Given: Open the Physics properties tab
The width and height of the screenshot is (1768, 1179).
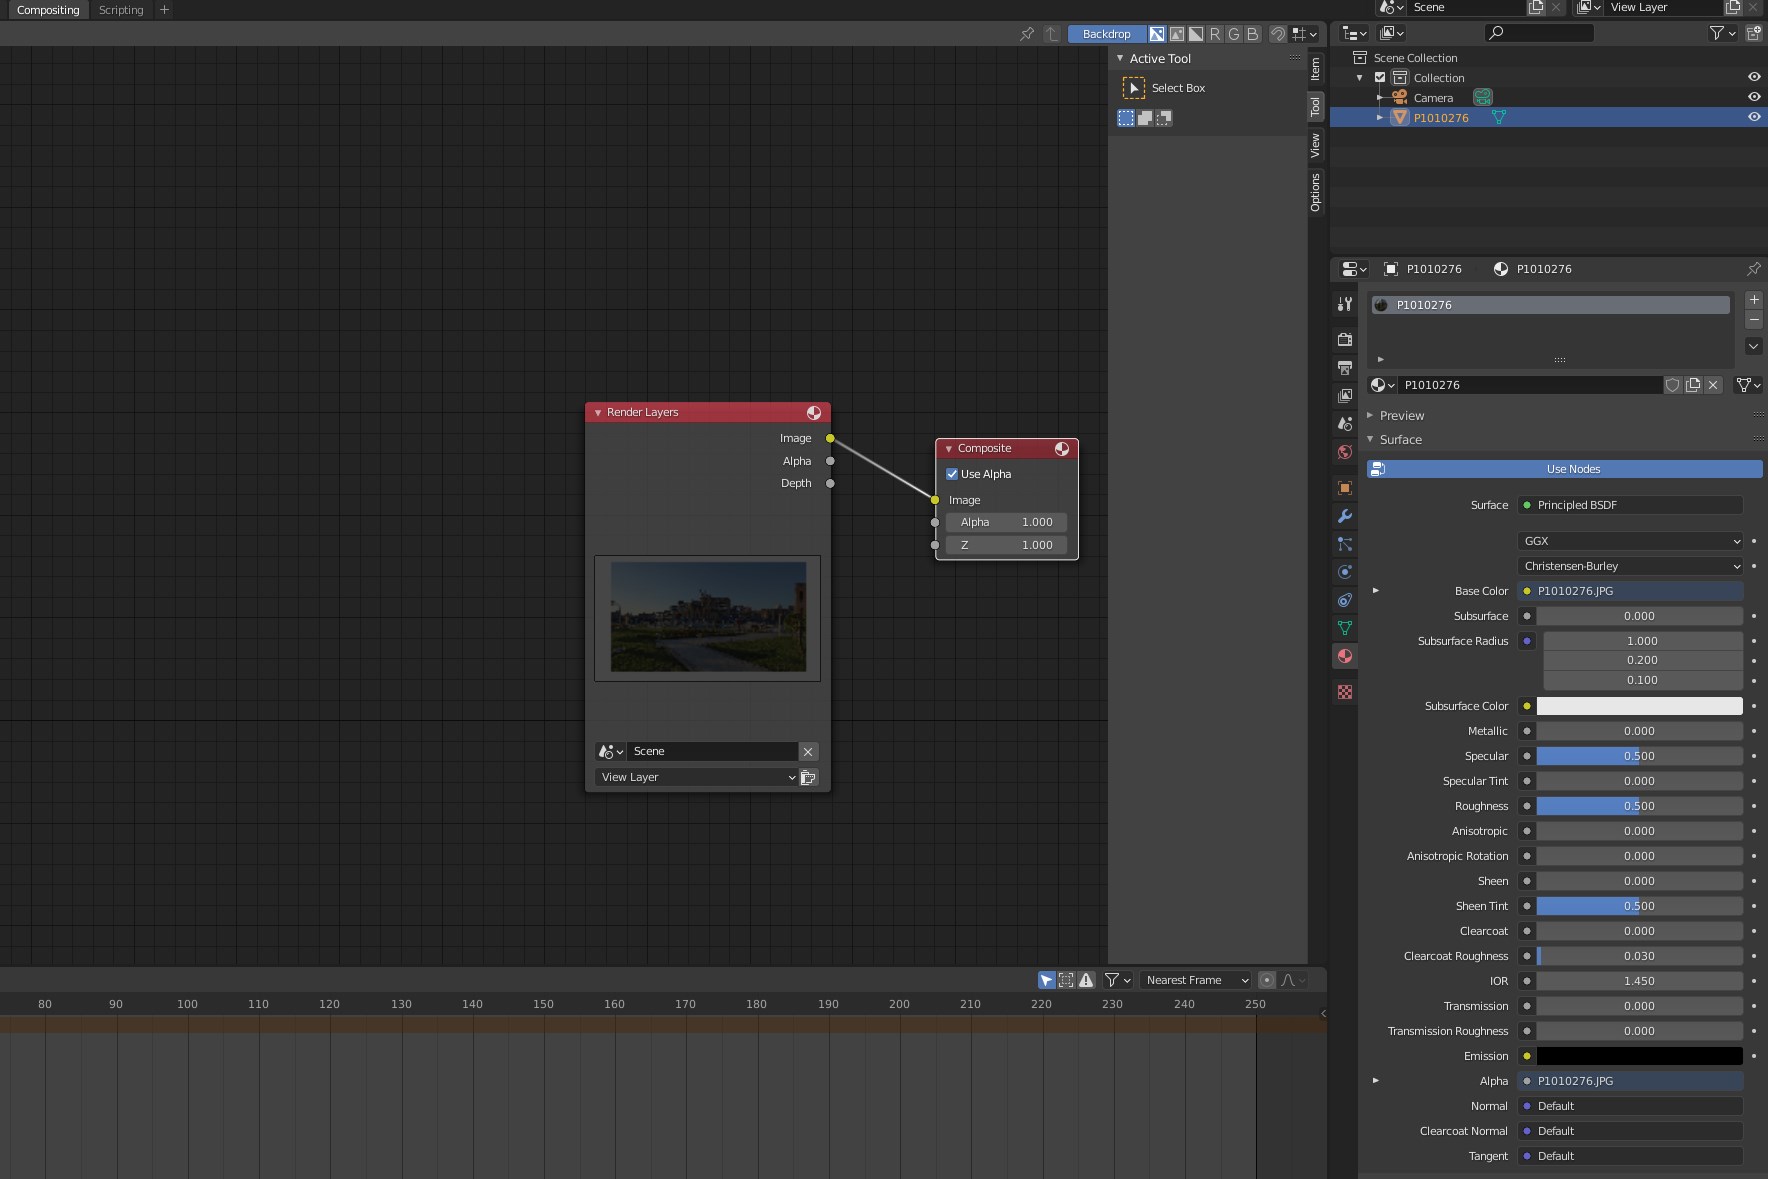Looking at the screenshot, I should tap(1345, 572).
